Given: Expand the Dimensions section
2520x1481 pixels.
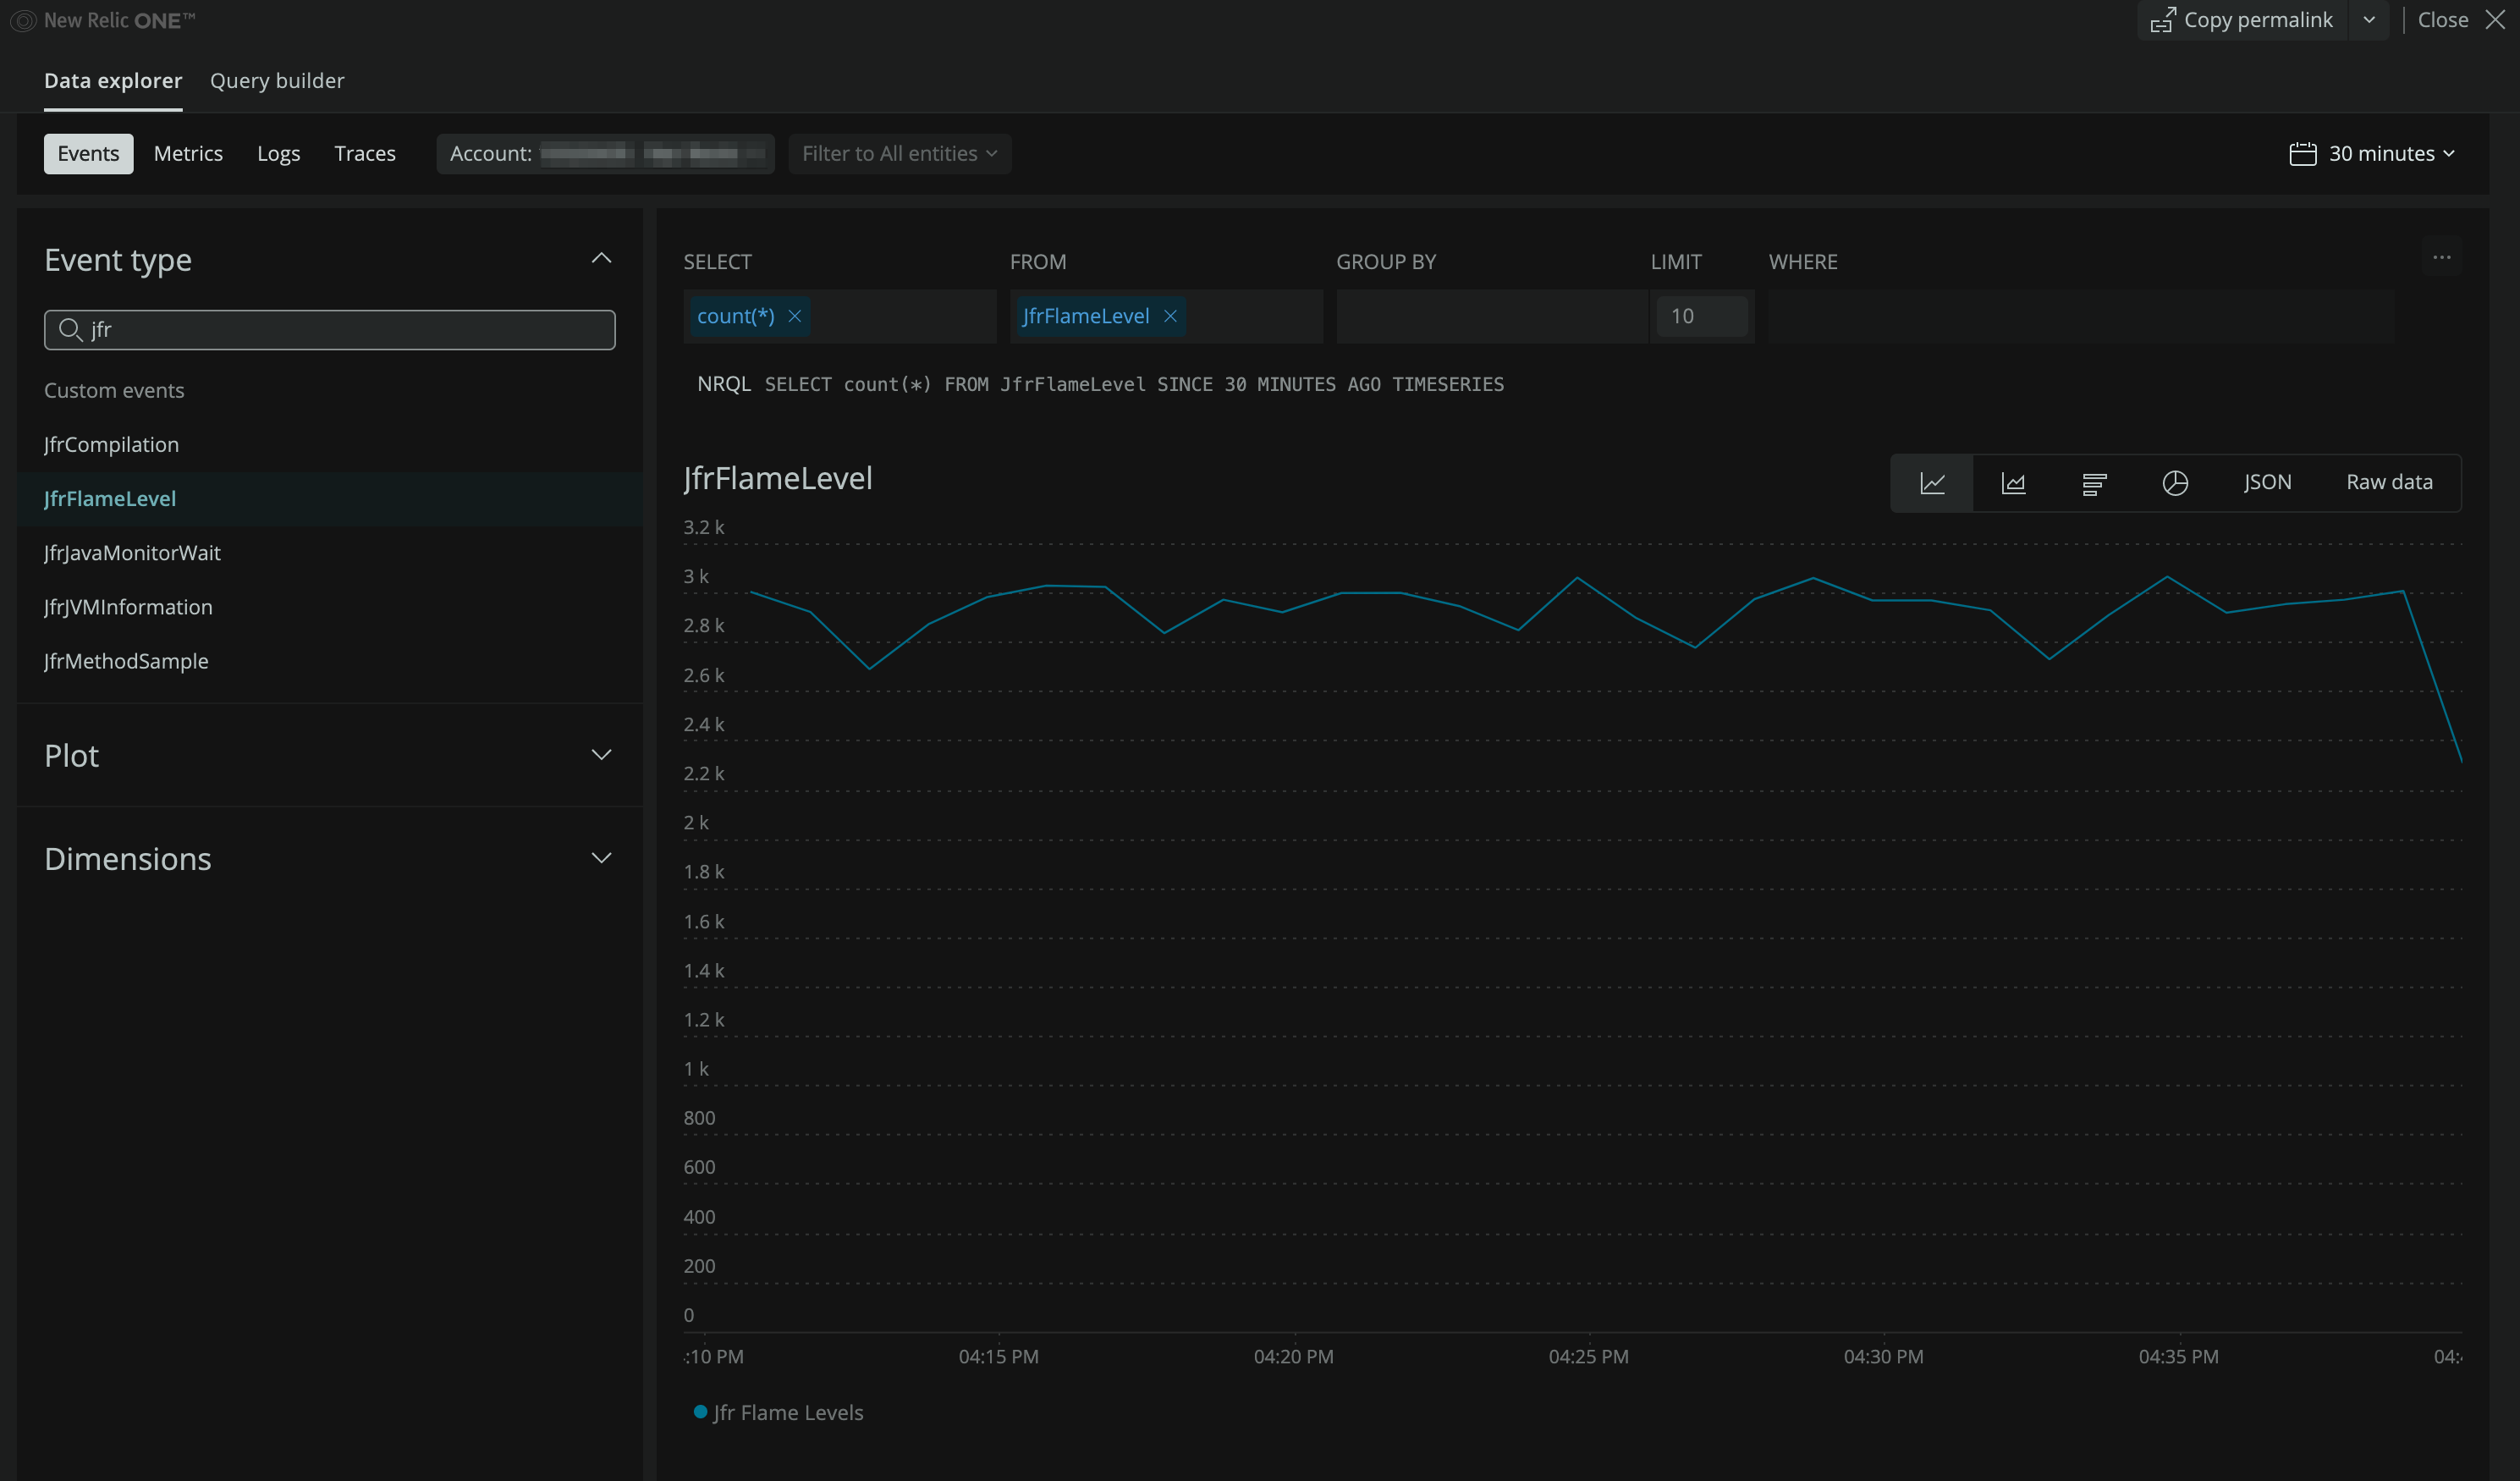Looking at the screenshot, I should click(601, 858).
